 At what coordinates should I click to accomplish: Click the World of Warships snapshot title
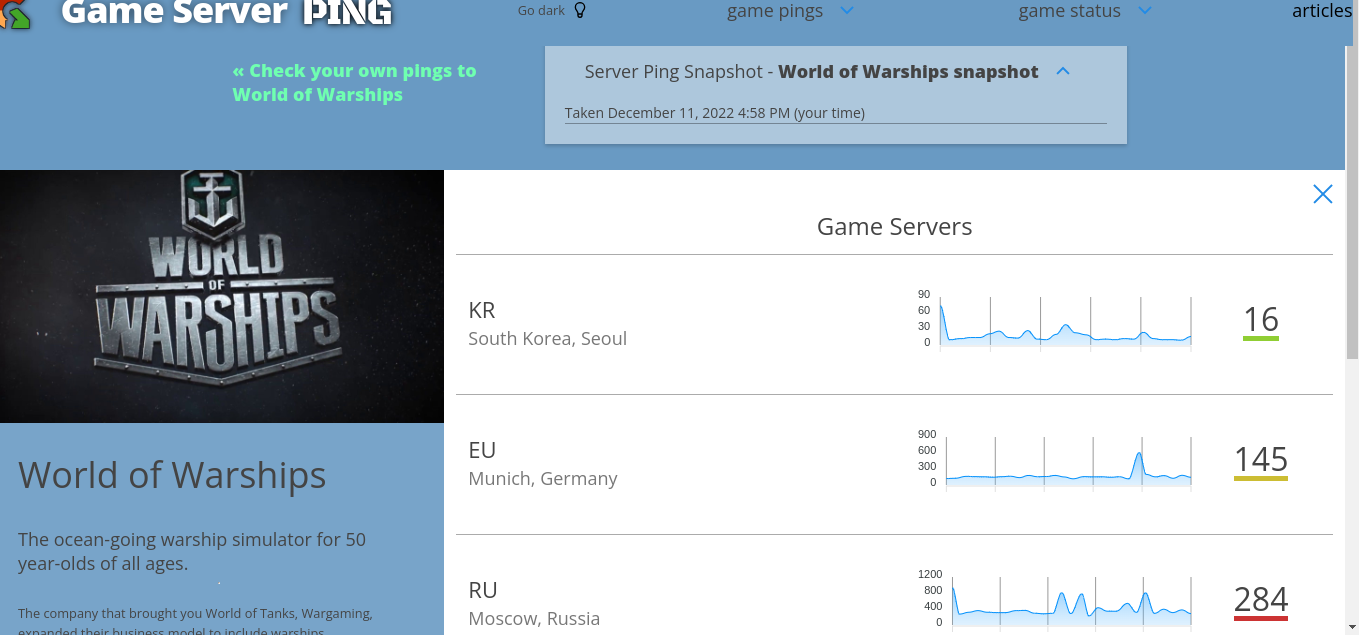(x=908, y=72)
